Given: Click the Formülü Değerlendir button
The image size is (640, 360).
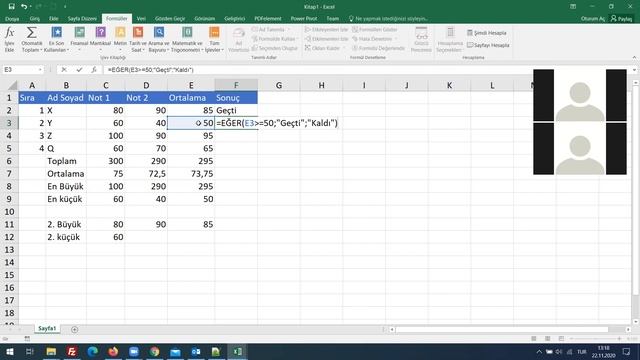Looking at the screenshot, I should point(378,48).
